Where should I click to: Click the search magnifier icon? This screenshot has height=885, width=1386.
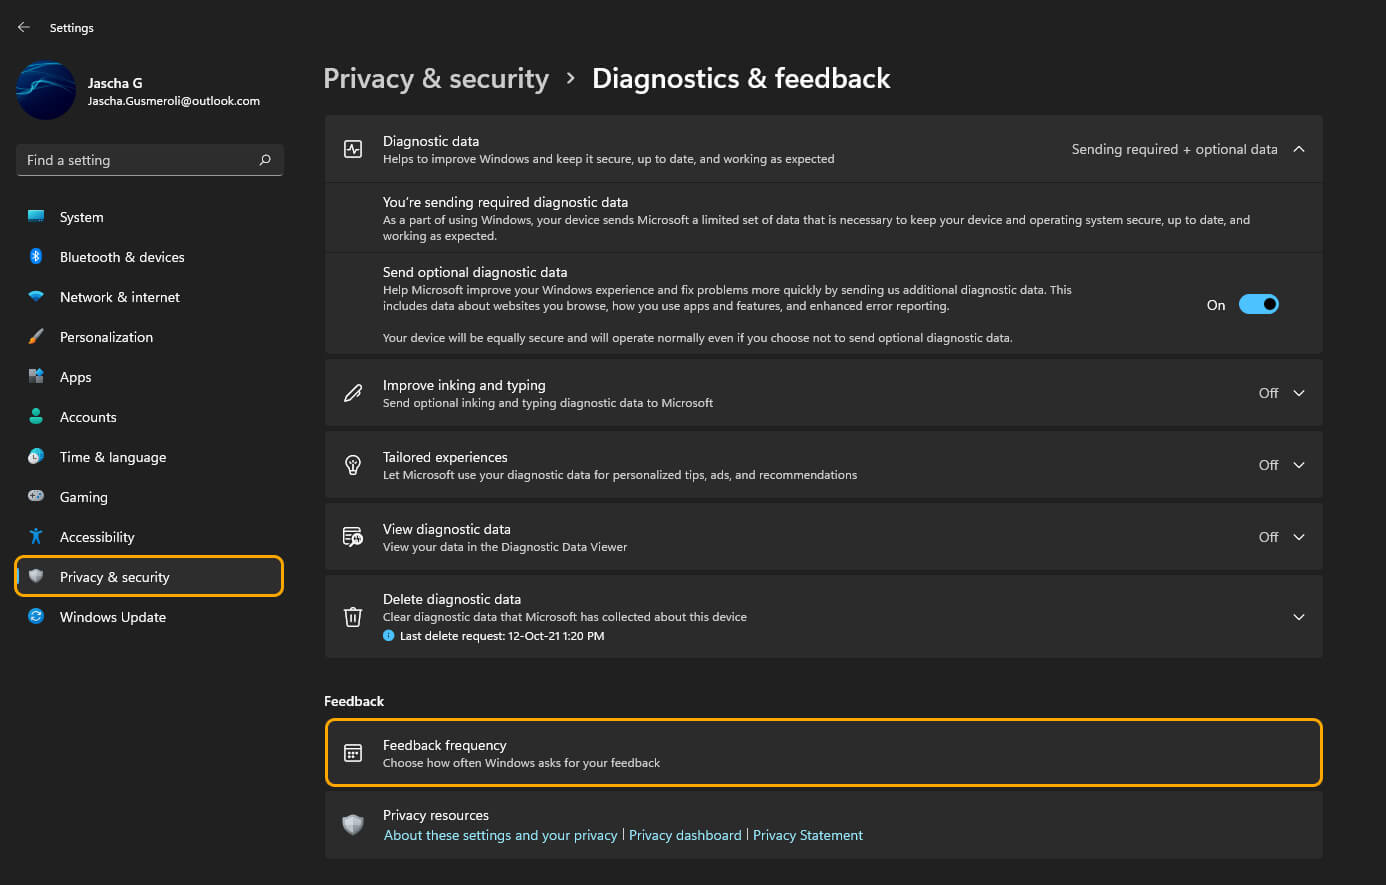(265, 160)
